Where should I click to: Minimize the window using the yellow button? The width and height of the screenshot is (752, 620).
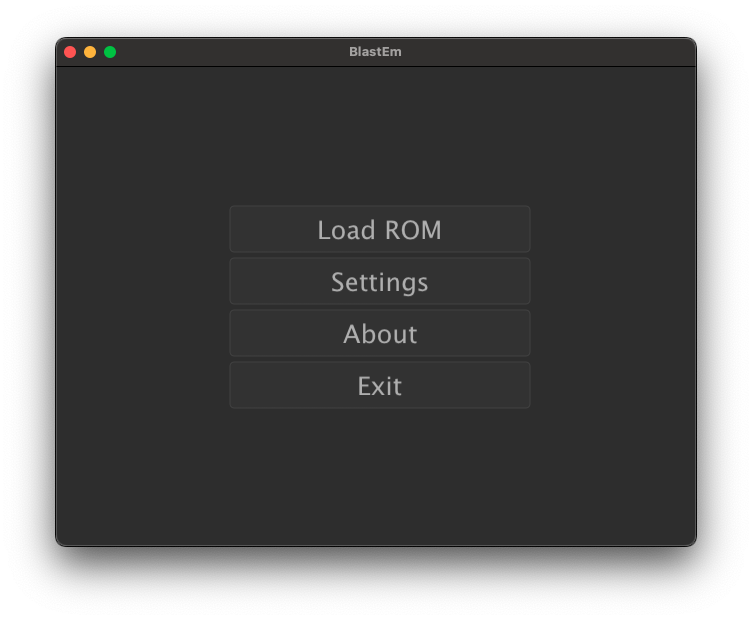(x=90, y=52)
